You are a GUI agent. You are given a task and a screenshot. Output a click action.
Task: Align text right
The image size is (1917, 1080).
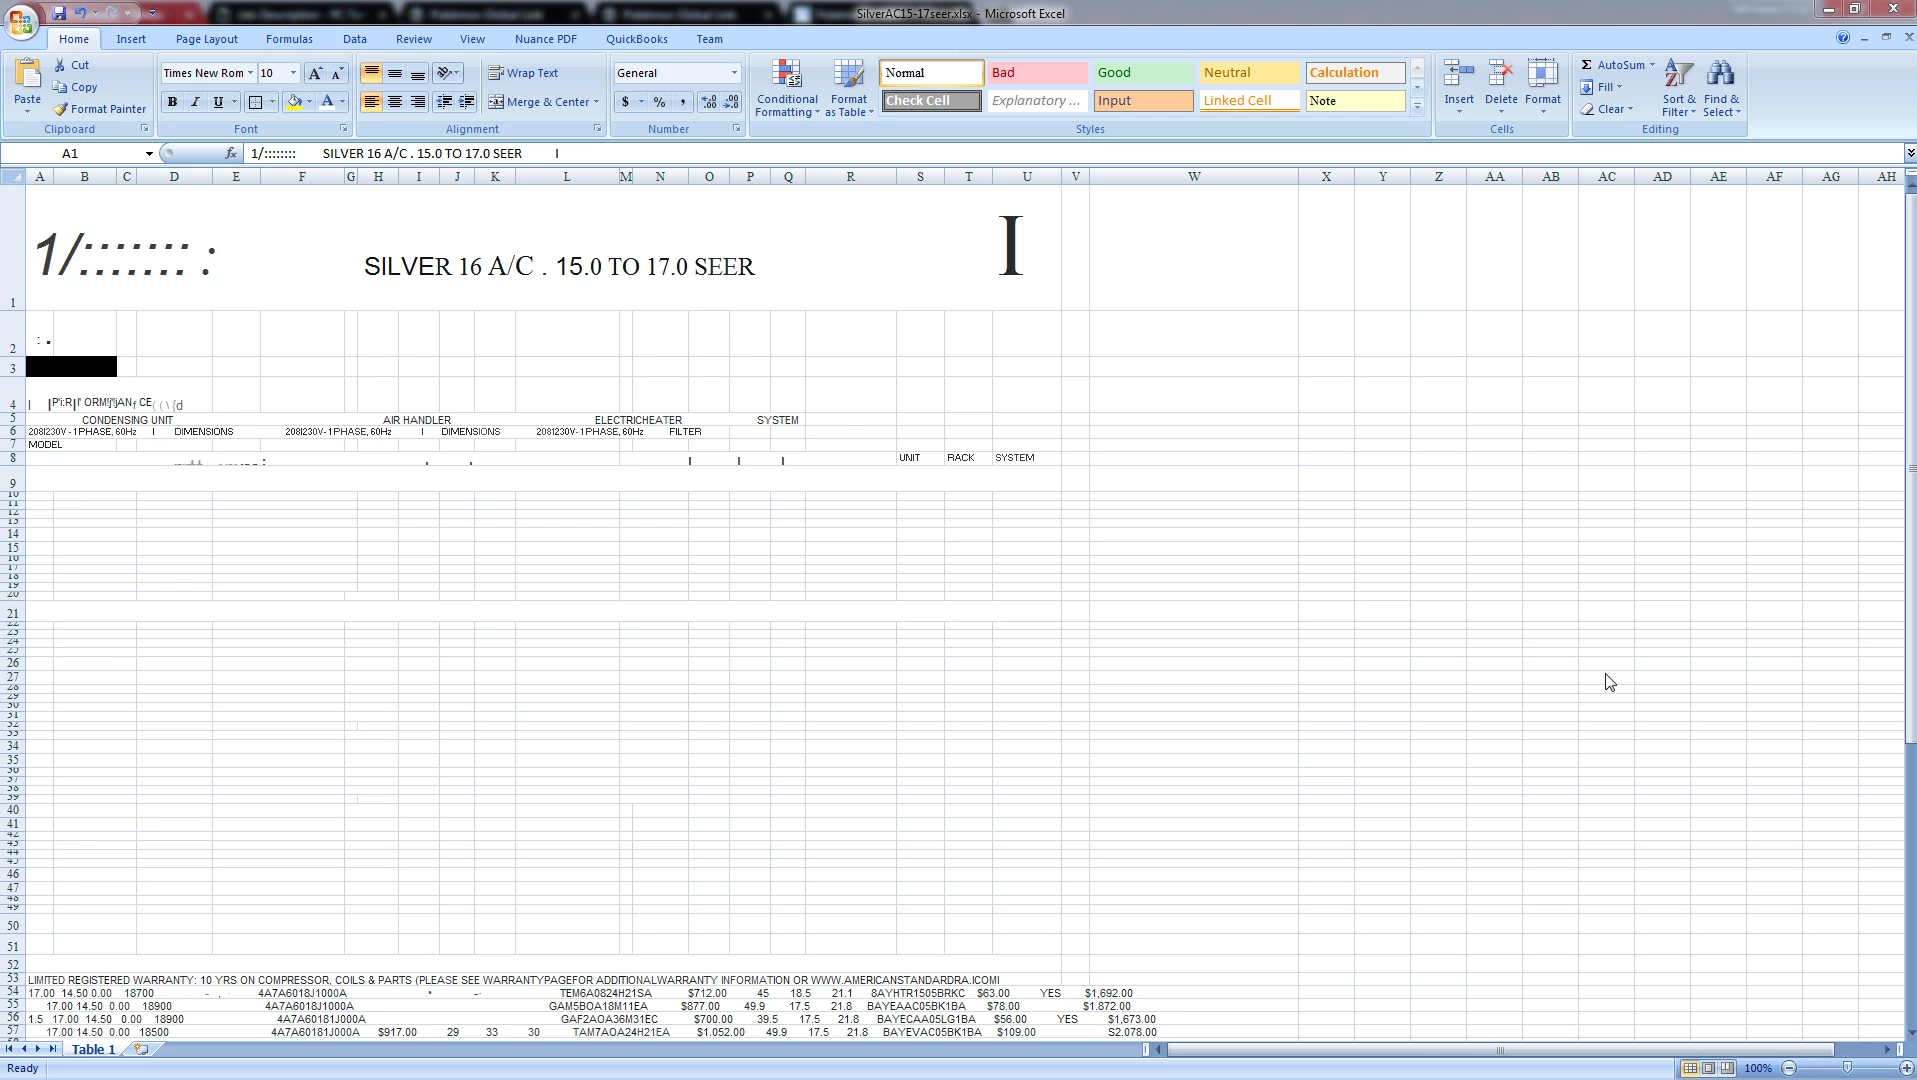coord(418,102)
